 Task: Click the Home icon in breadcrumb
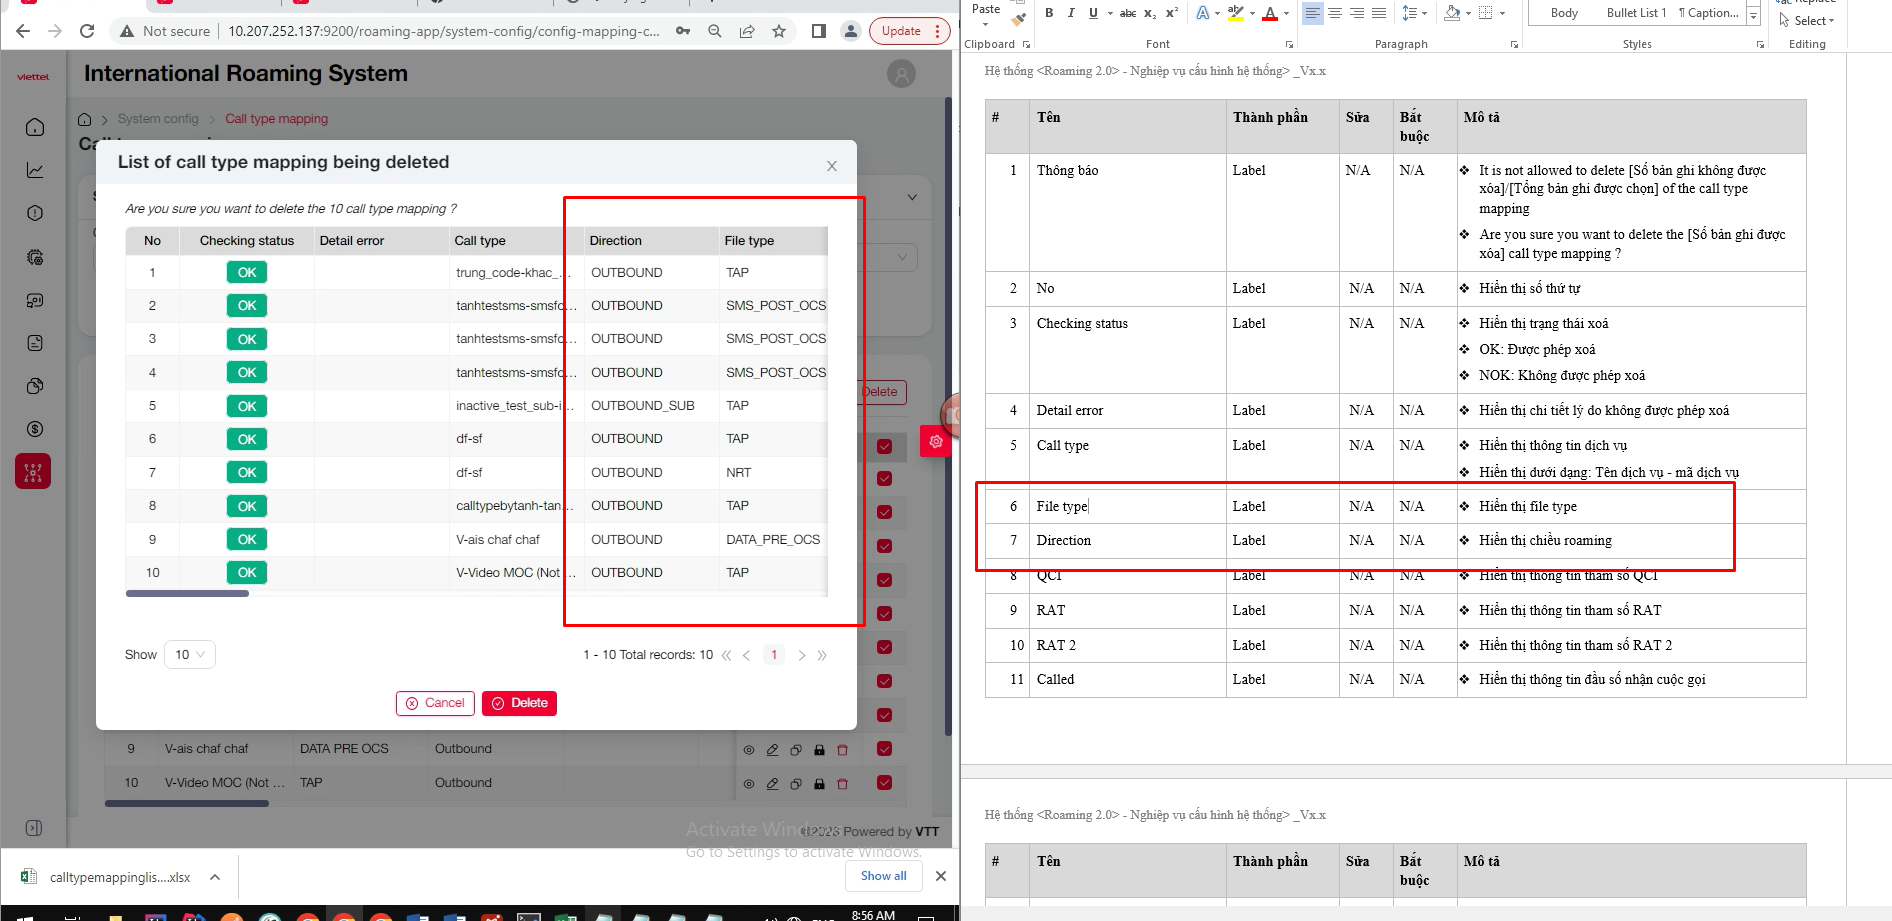tap(85, 119)
